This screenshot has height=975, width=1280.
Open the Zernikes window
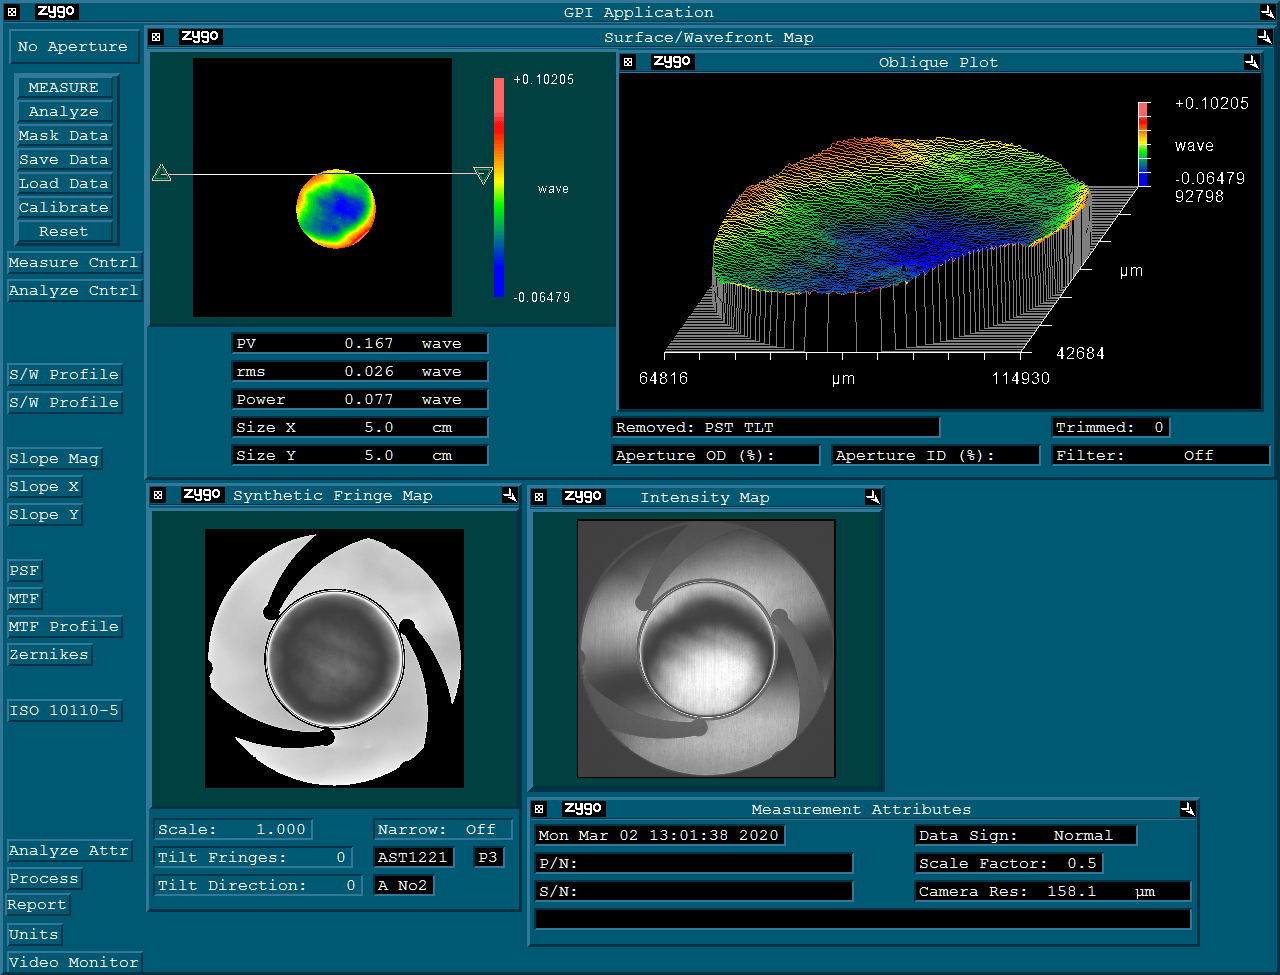(x=49, y=655)
